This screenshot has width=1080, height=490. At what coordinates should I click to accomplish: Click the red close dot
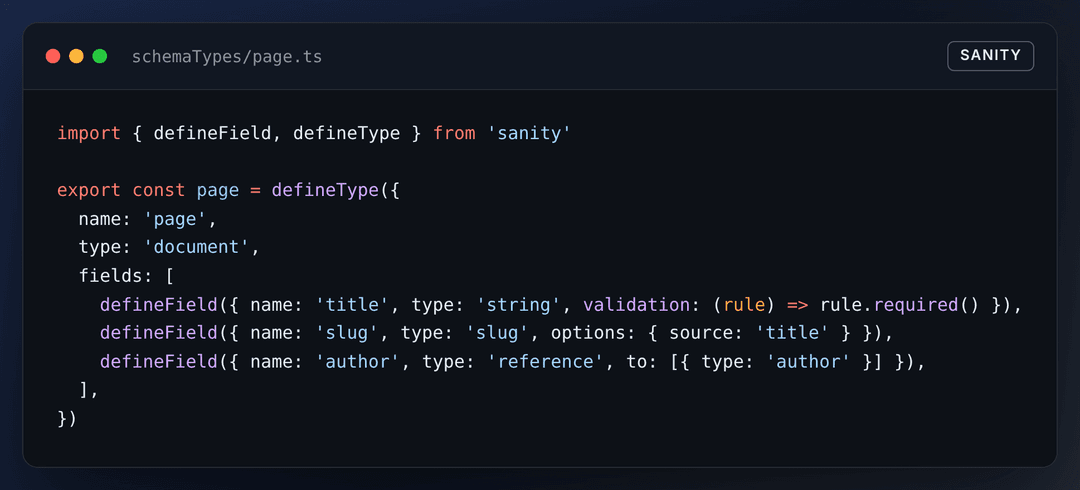(53, 57)
